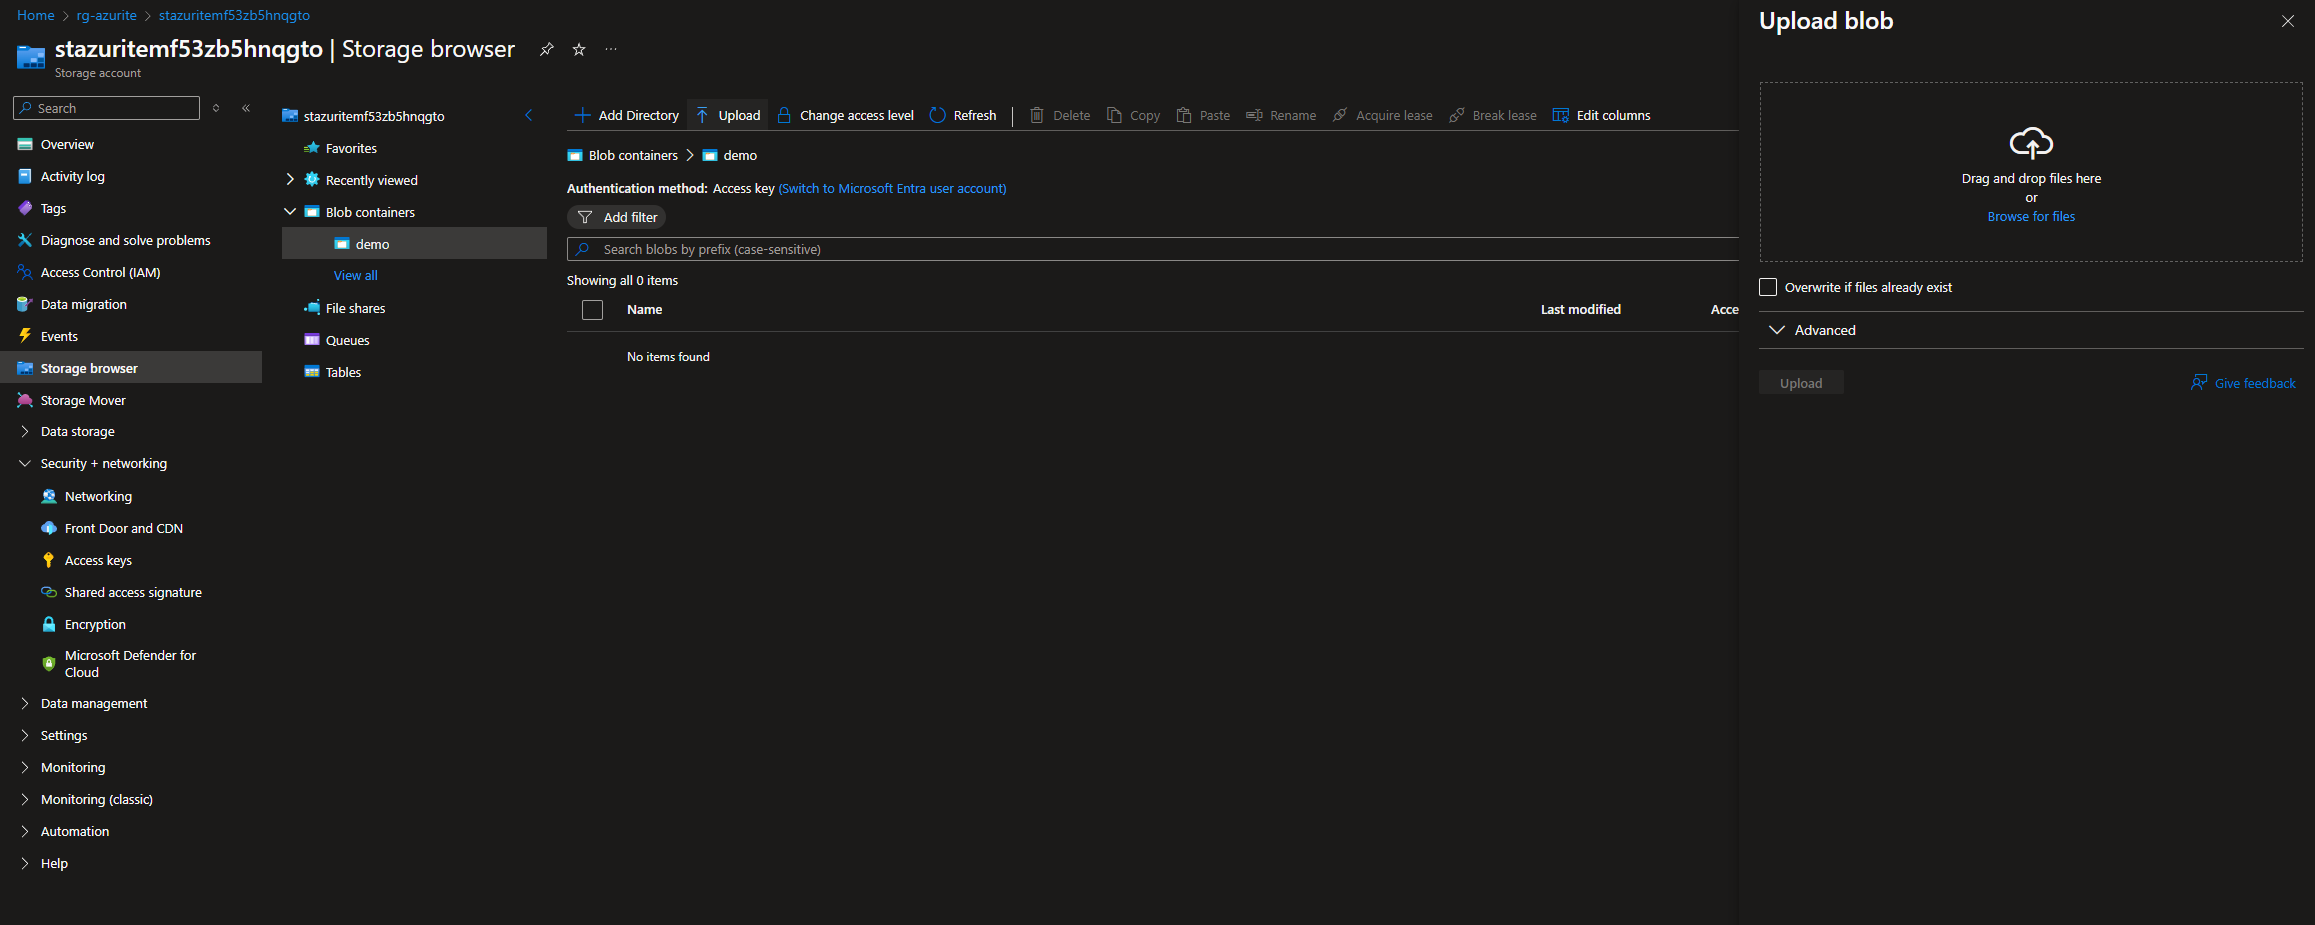This screenshot has height=925, width=2315.
Task: Go to Home breadcrumb
Action: (x=36, y=15)
